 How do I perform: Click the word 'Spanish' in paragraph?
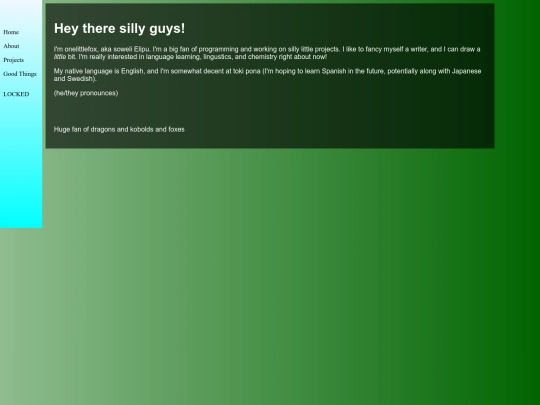pos(334,71)
